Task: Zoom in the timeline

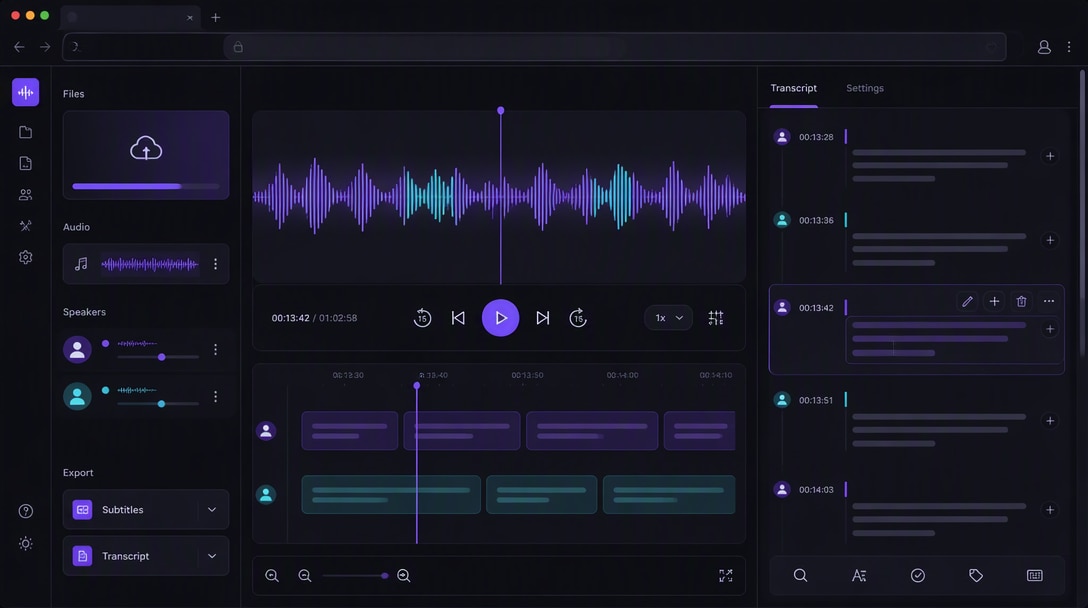Action: point(403,575)
